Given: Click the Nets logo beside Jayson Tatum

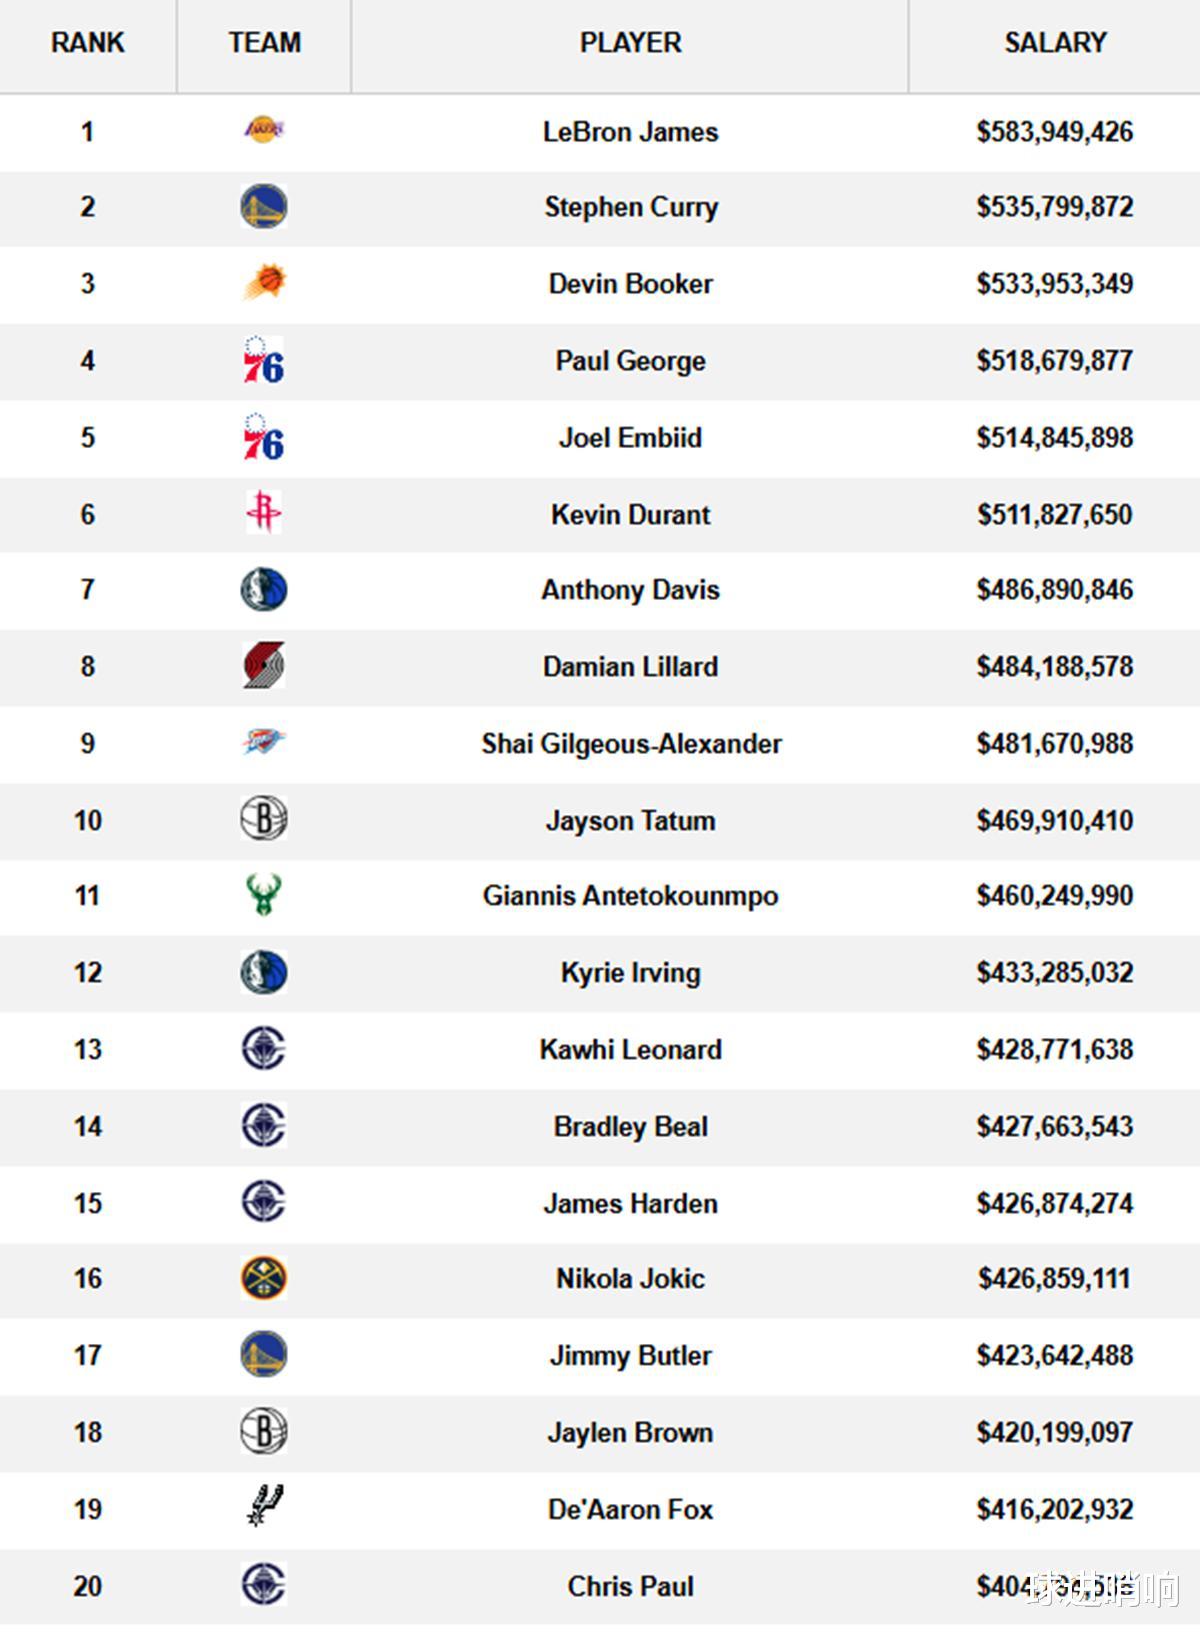Looking at the screenshot, I should click(264, 819).
